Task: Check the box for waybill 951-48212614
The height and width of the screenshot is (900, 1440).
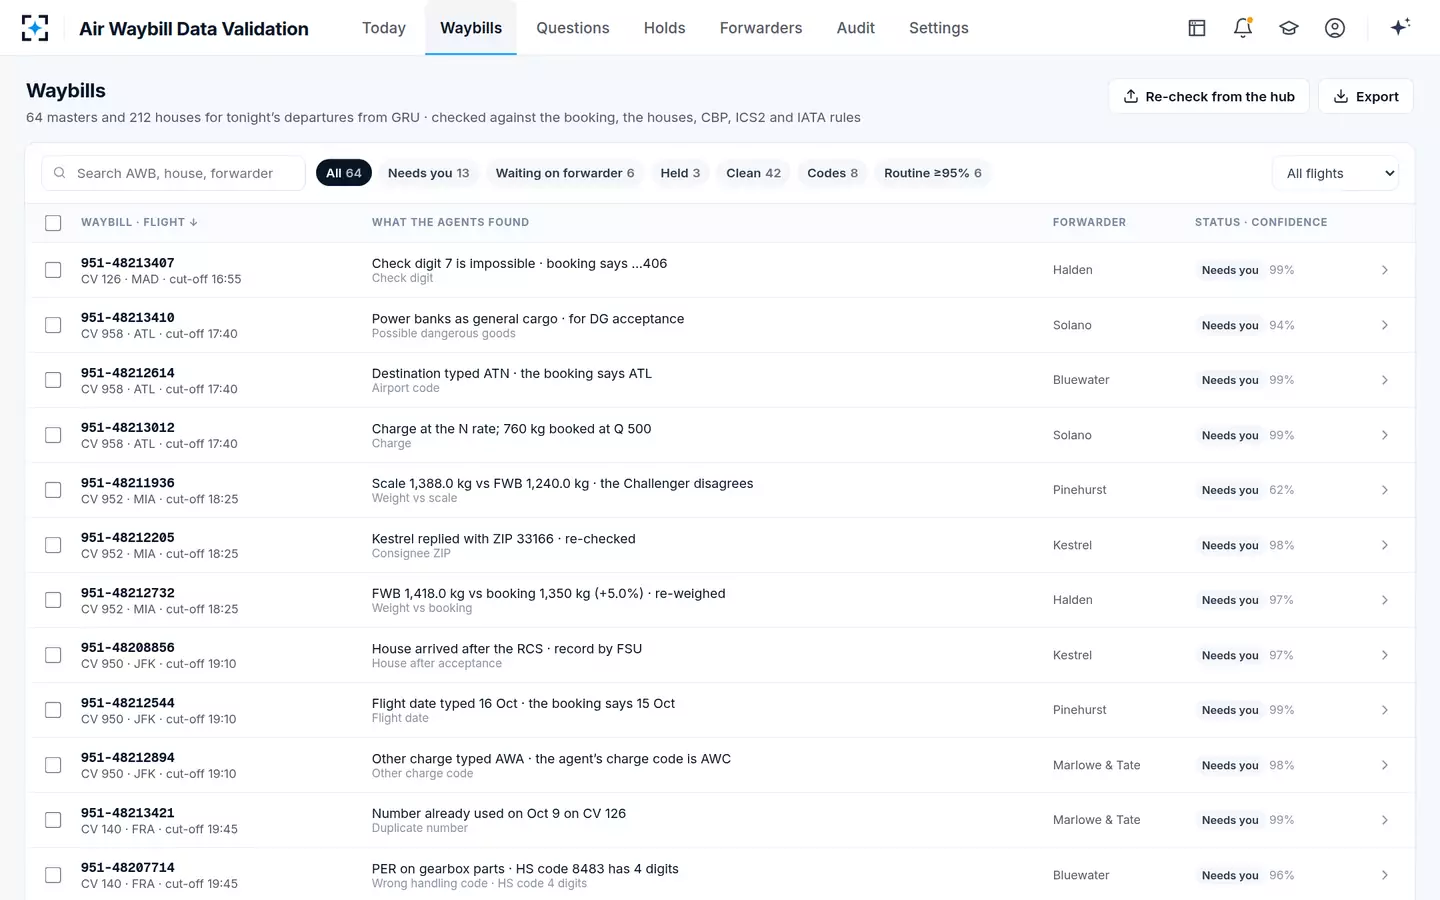Action: (53, 380)
